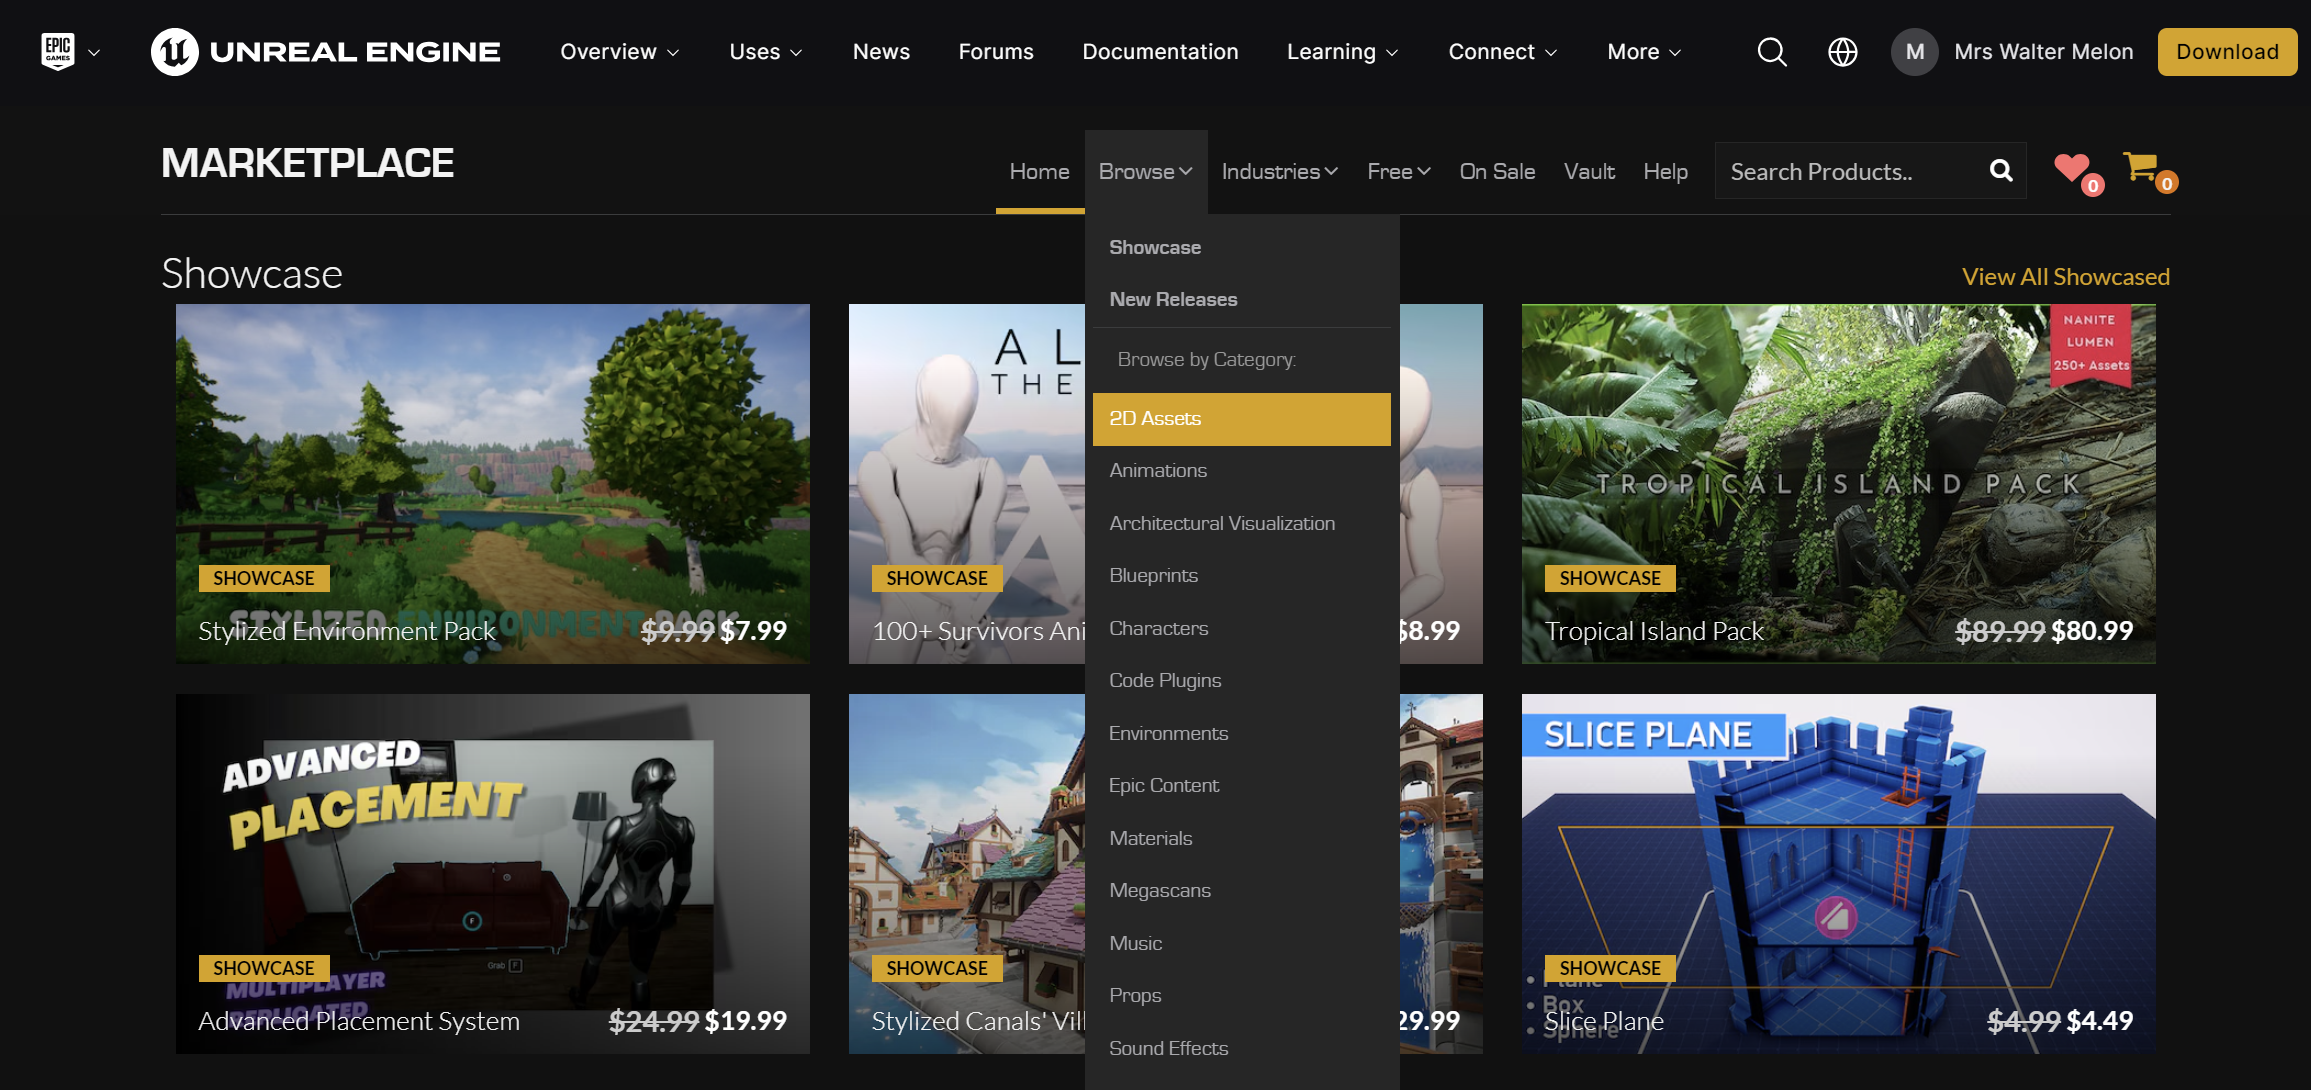
Task: Expand the Uses dropdown
Action: (766, 52)
